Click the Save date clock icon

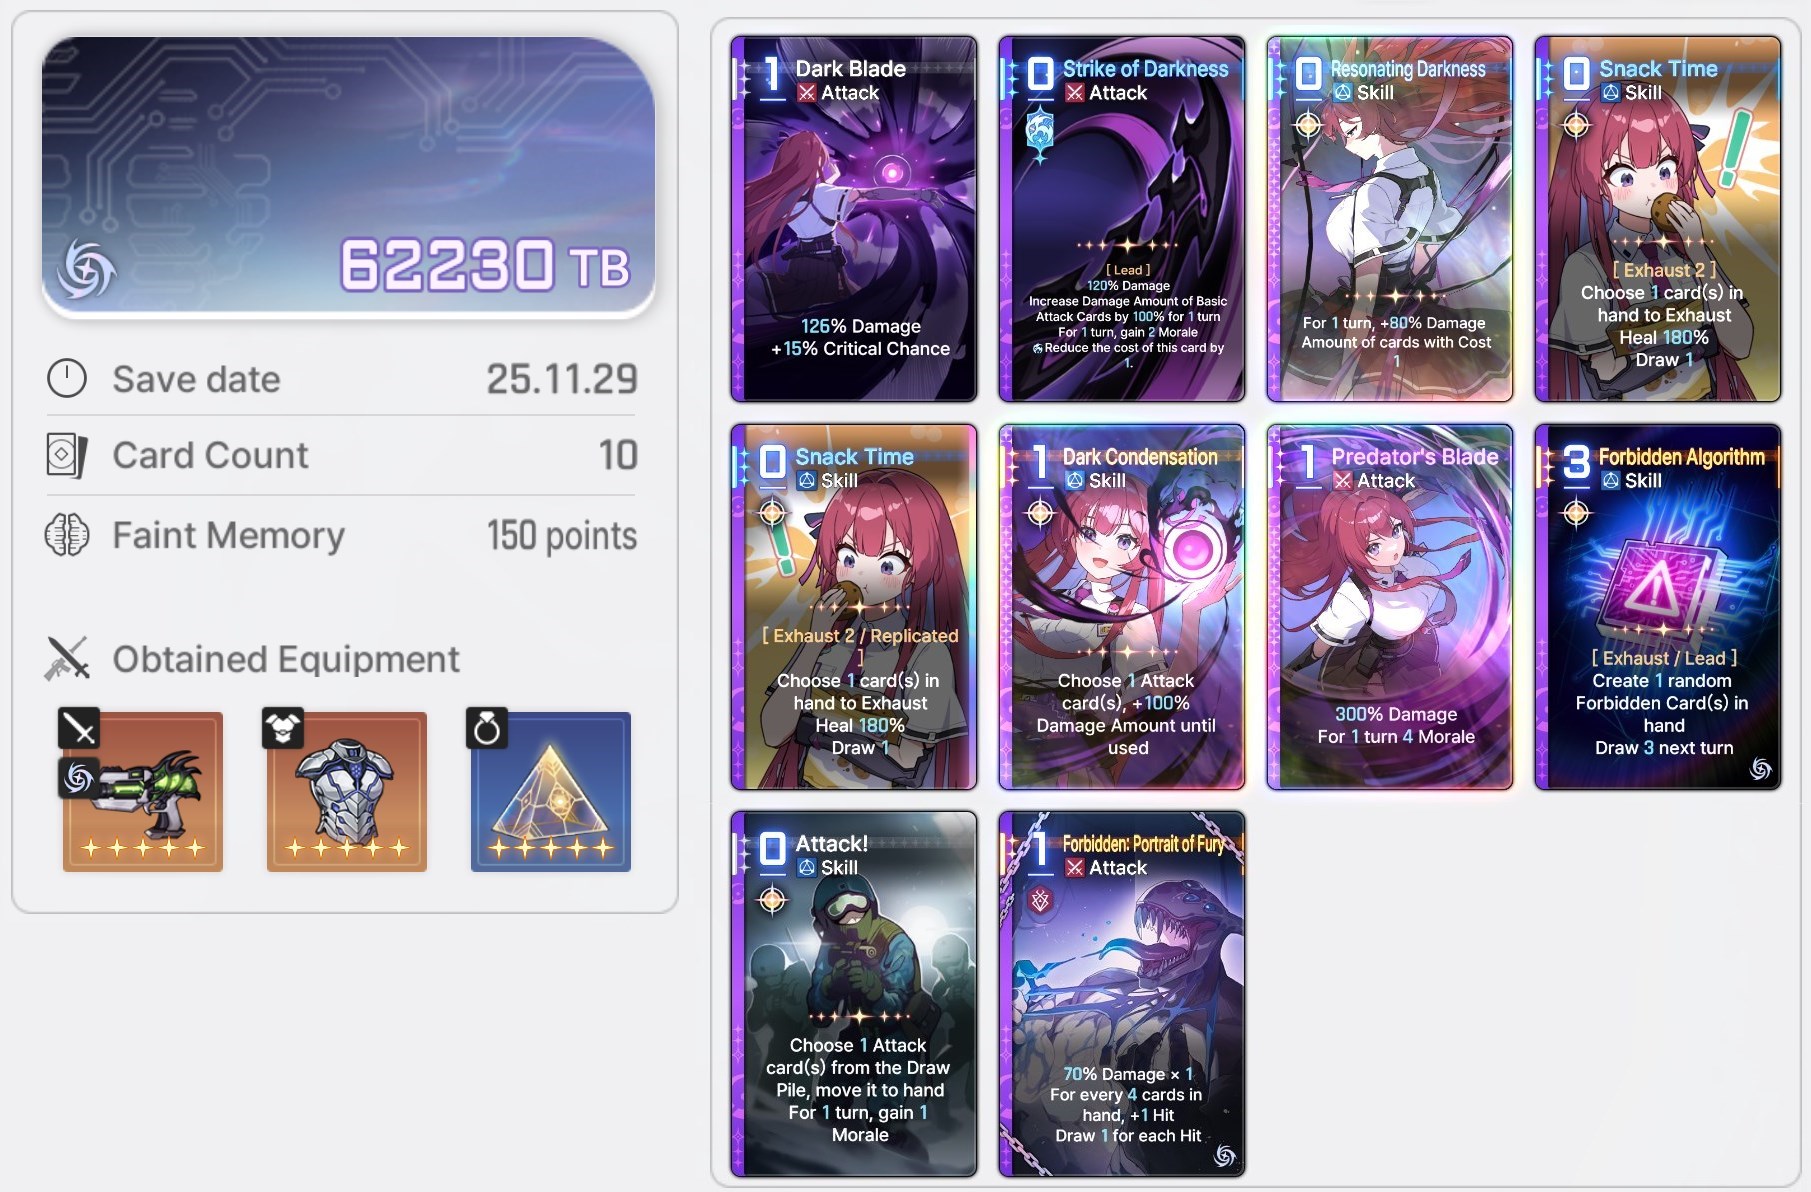67,379
